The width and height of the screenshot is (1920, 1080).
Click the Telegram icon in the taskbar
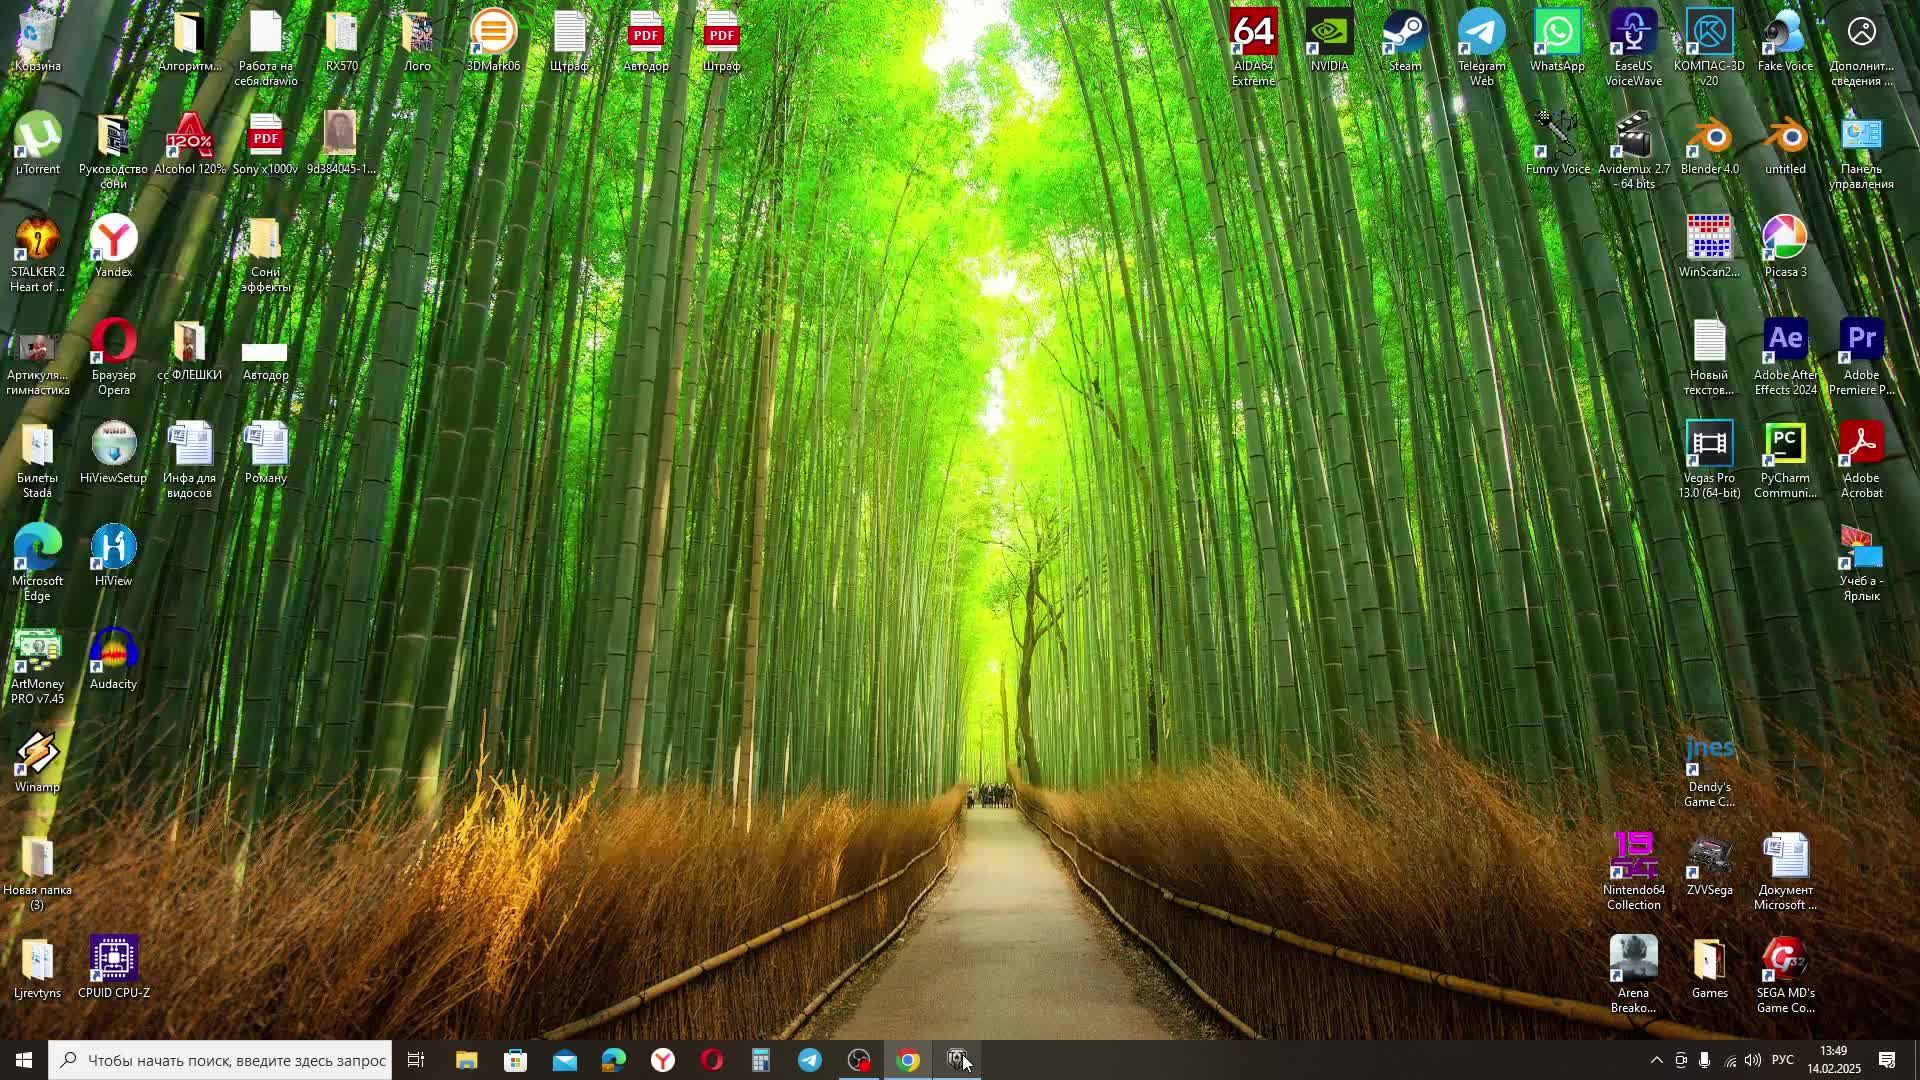point(810,1061)
